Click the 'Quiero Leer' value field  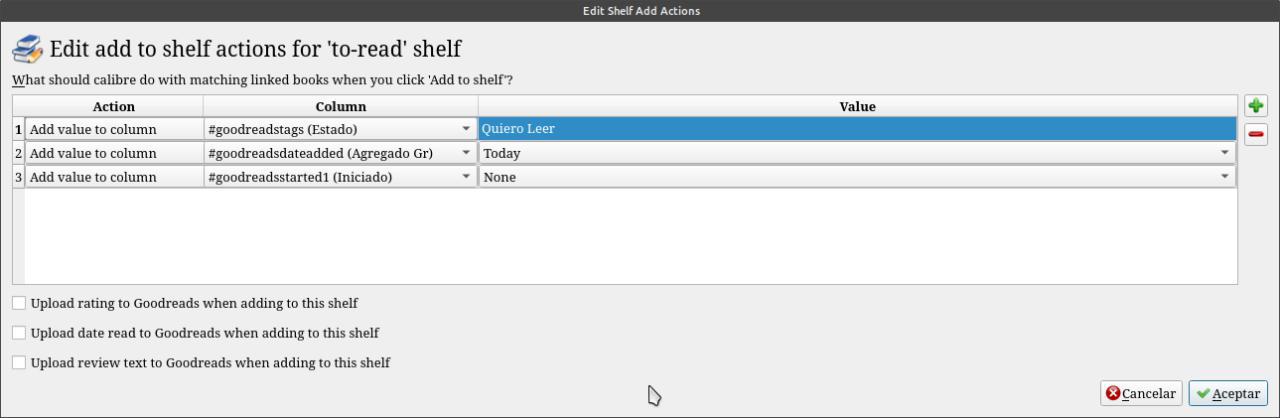point(856,129)
